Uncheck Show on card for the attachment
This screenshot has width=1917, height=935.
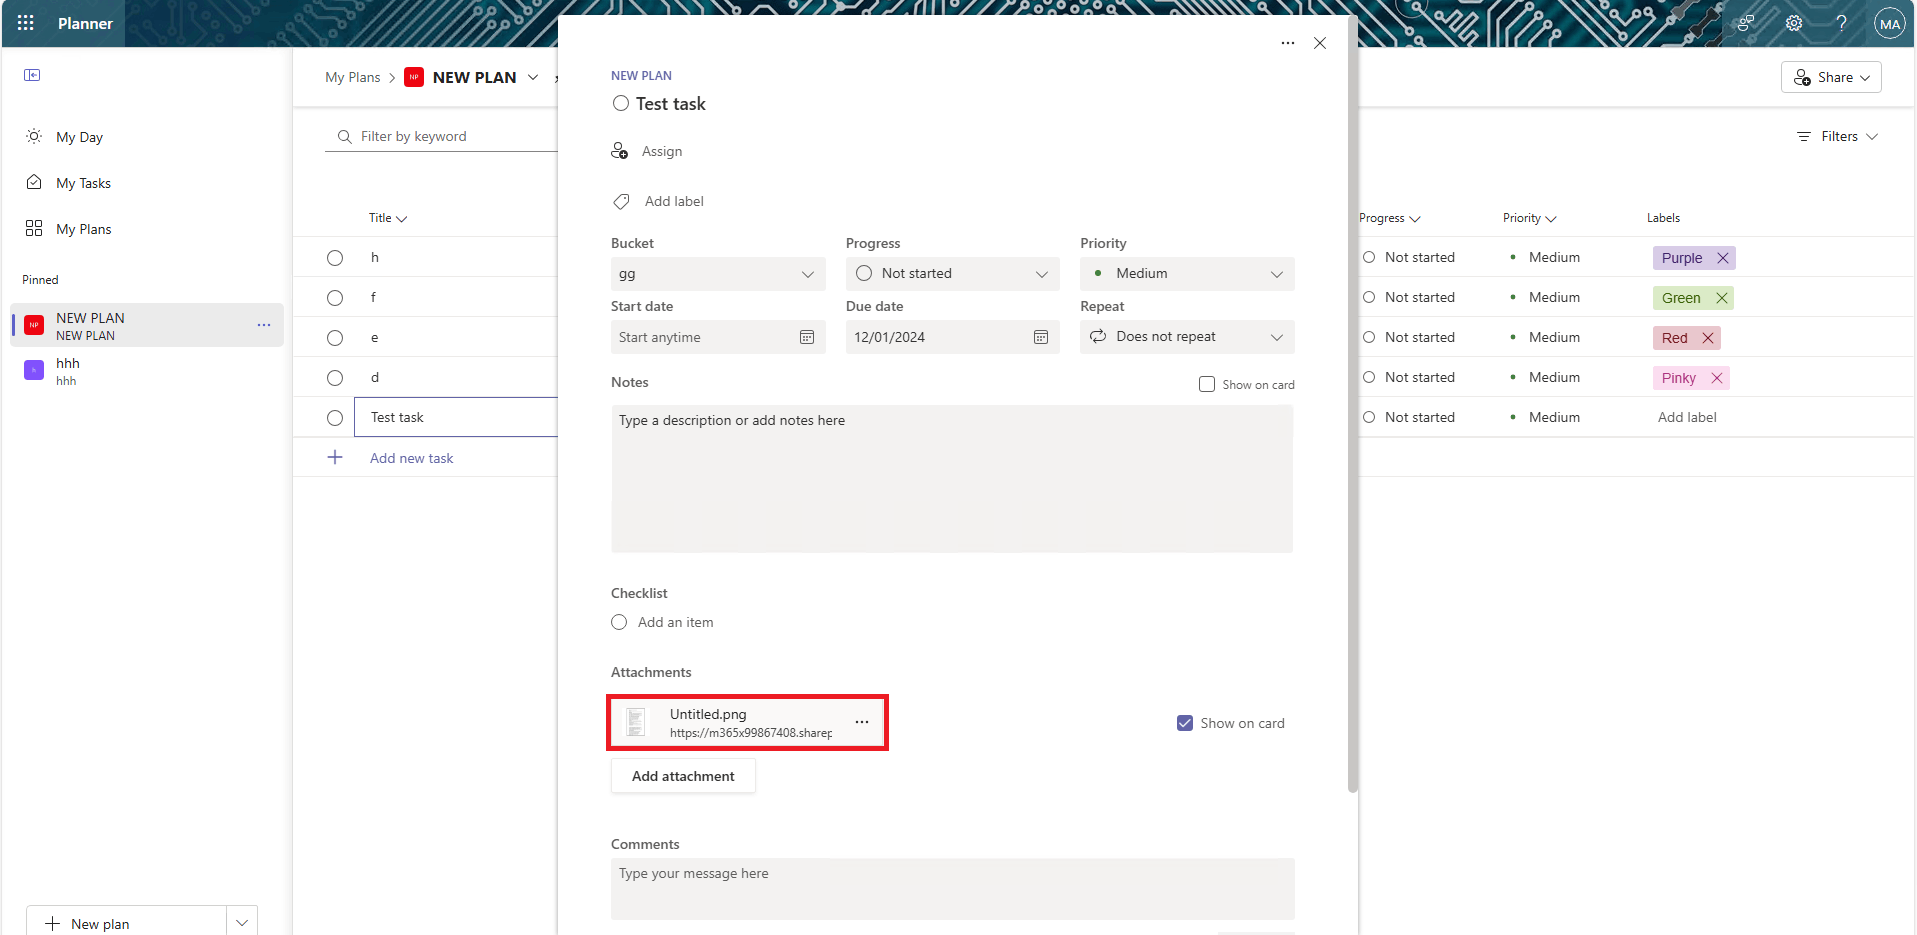click(1184, 722)
